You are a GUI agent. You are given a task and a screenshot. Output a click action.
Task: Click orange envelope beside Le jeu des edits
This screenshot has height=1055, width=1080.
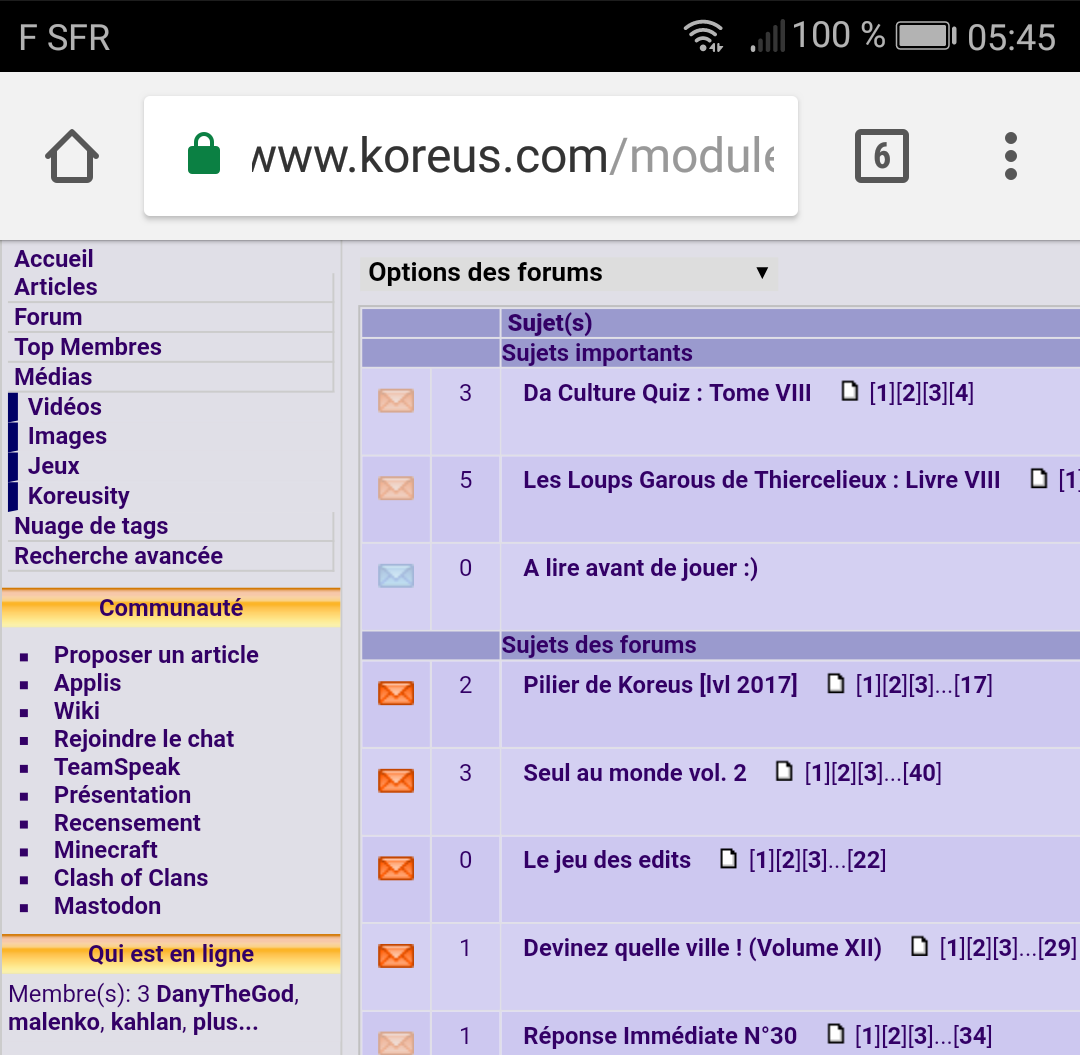pyautogui.click(x=396, y=867)
